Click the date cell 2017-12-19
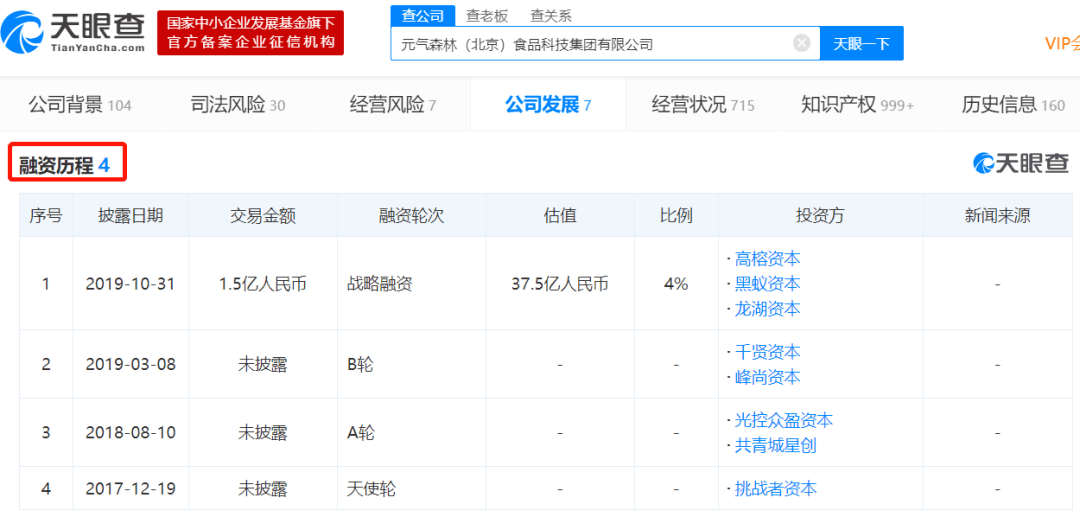 tap(131, 489)
